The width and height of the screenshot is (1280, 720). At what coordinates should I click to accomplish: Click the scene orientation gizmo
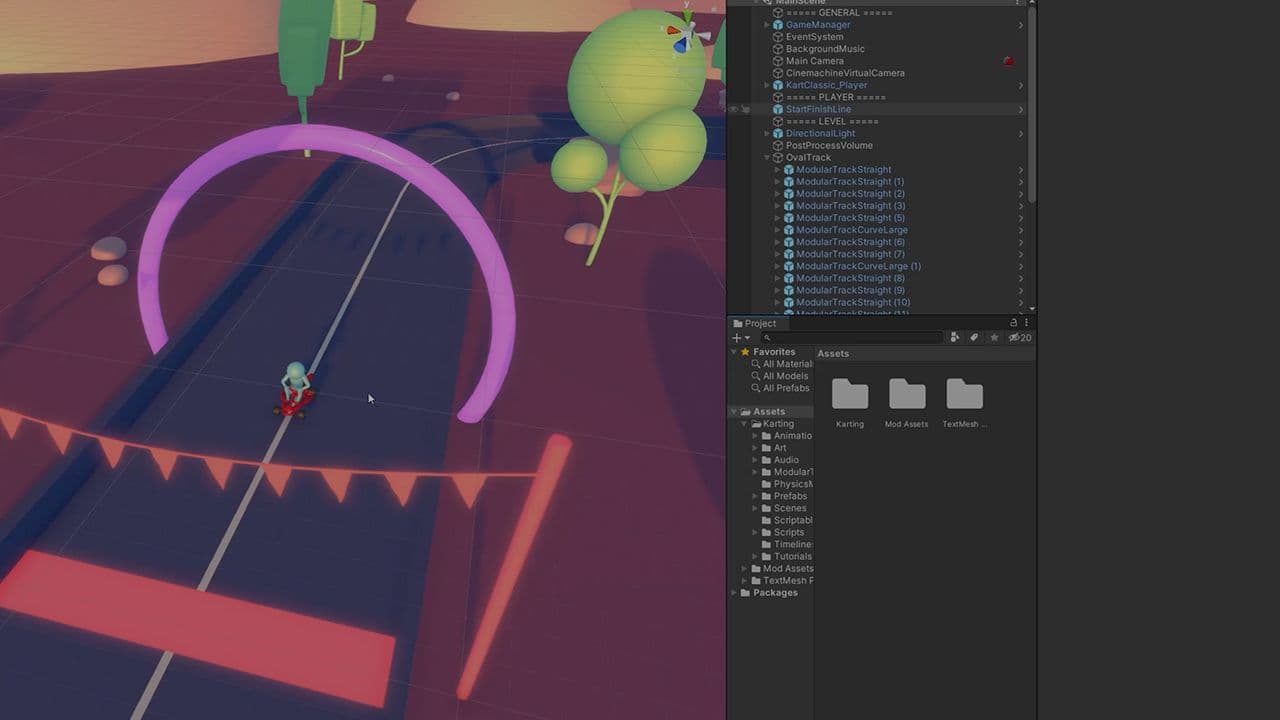[x=686, y=35]
